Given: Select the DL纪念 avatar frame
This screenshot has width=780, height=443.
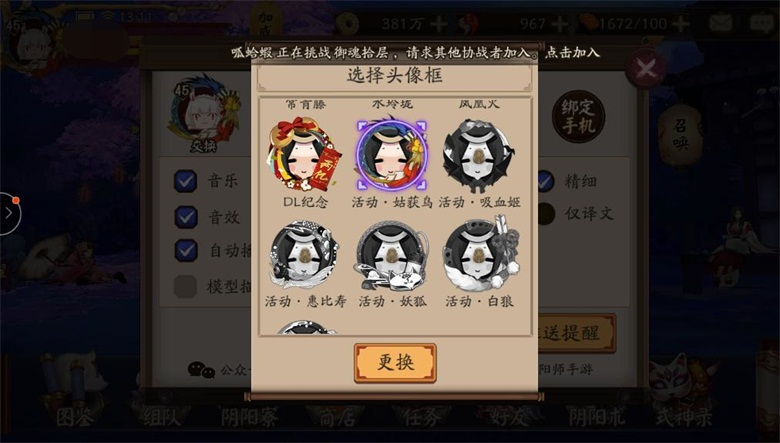Looking at the screenshot, I should point(304,154).
